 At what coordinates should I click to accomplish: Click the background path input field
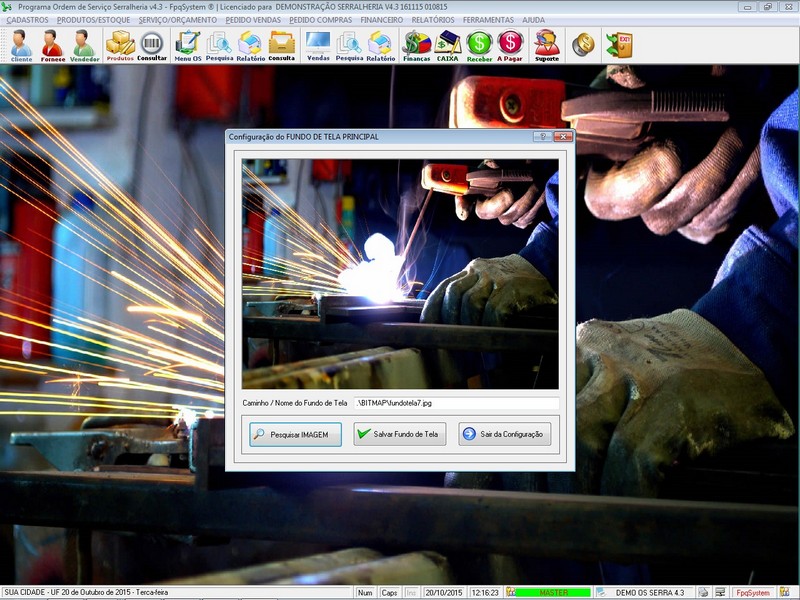[x=456, y=403]
